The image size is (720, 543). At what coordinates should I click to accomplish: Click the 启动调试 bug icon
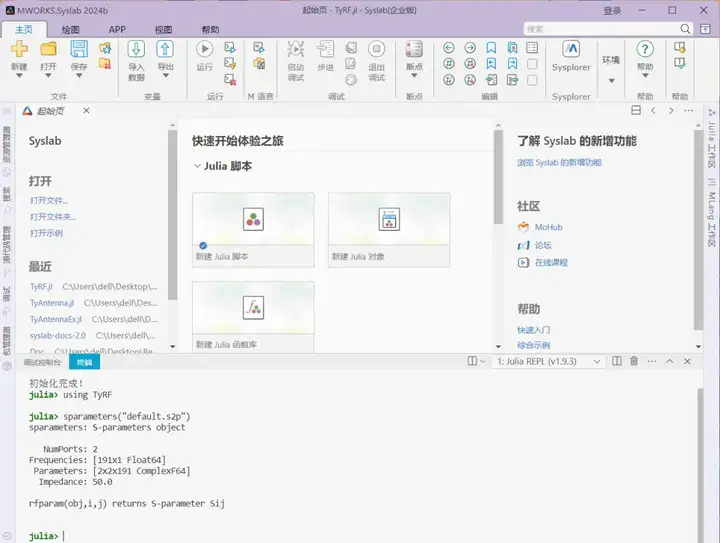tap(296, 49)
